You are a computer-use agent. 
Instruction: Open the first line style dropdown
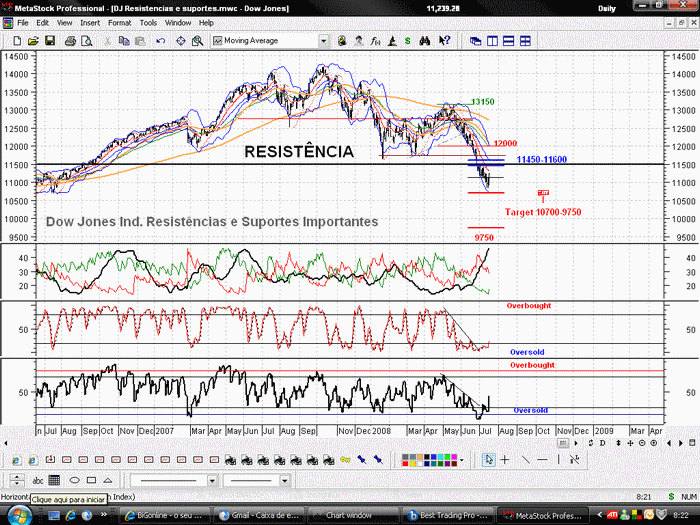tap(212, 480)
